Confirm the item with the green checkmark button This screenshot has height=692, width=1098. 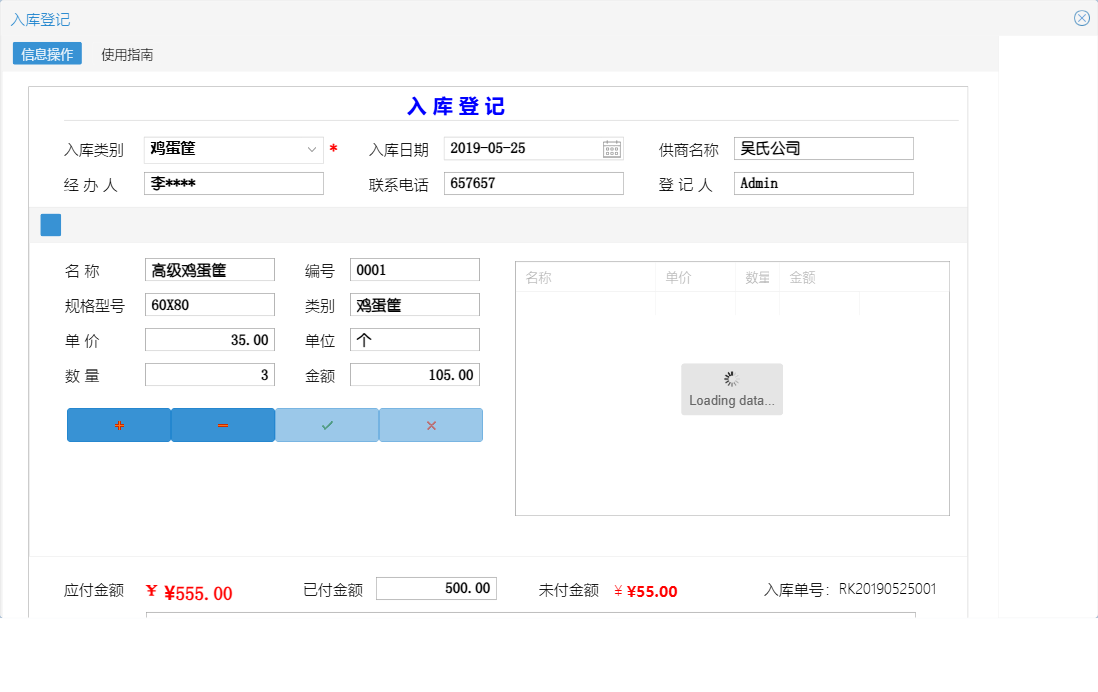(x=326, y=425)
